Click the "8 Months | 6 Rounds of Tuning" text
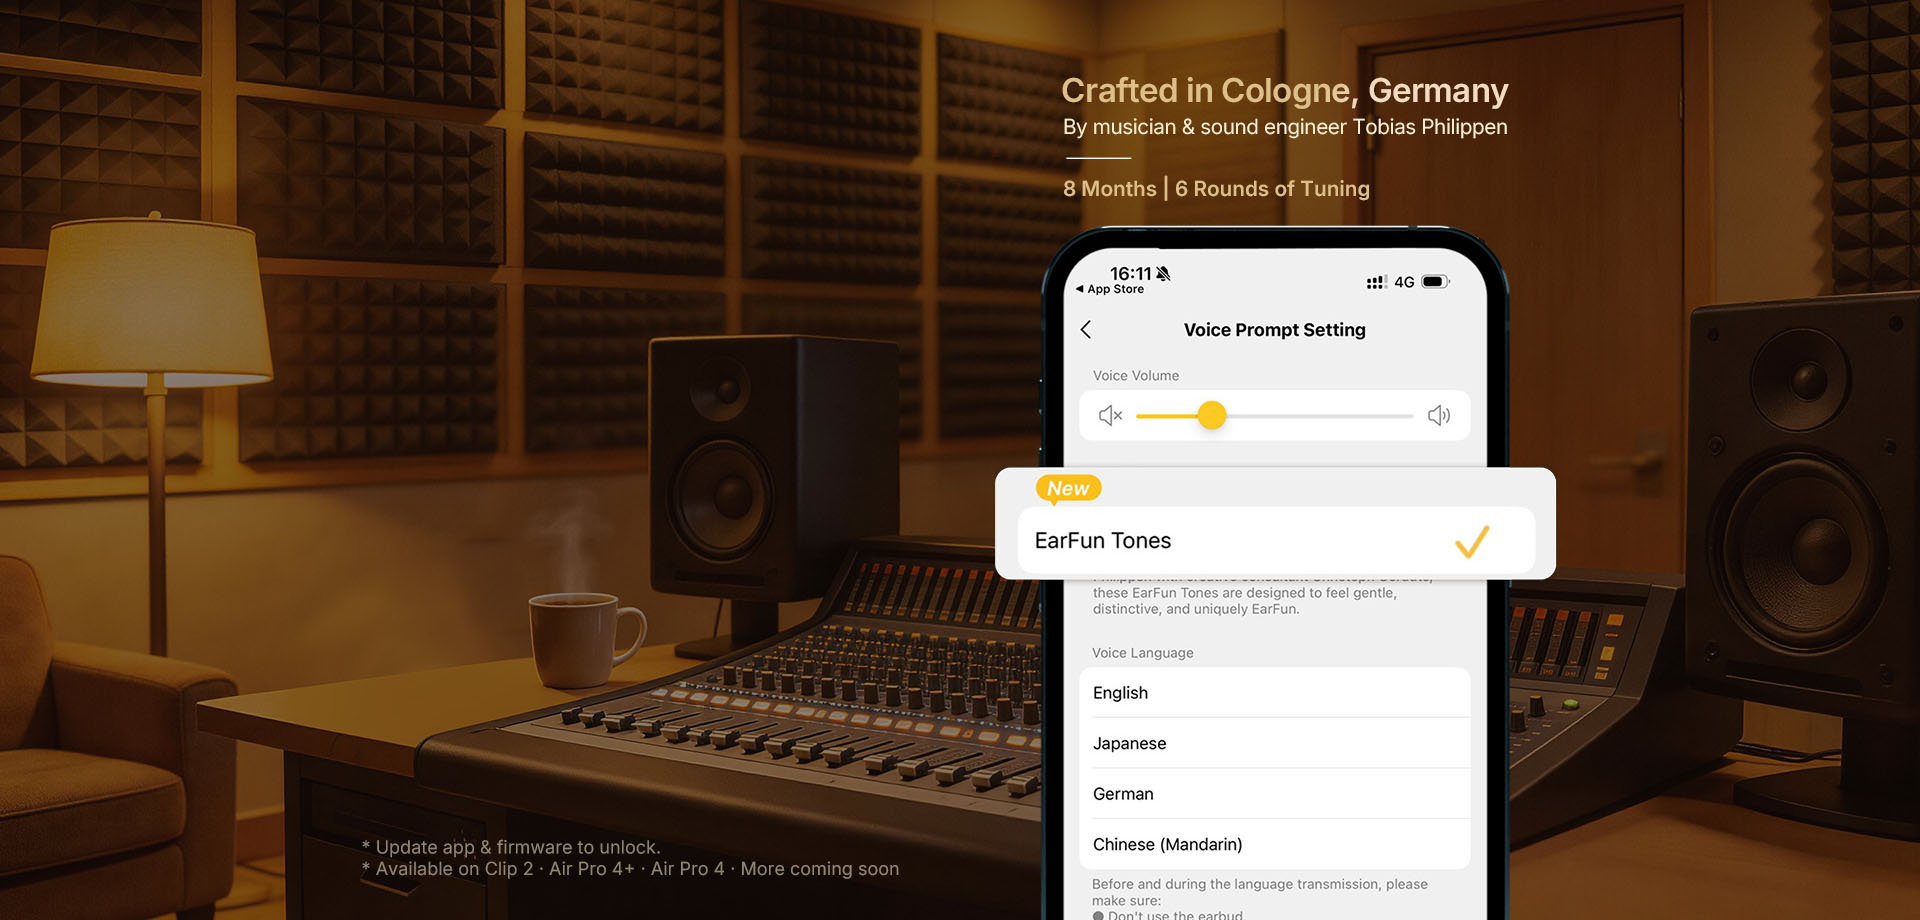Image resolution: width=1920 pixels, height=920 pixels. [x=1216, y=189]
